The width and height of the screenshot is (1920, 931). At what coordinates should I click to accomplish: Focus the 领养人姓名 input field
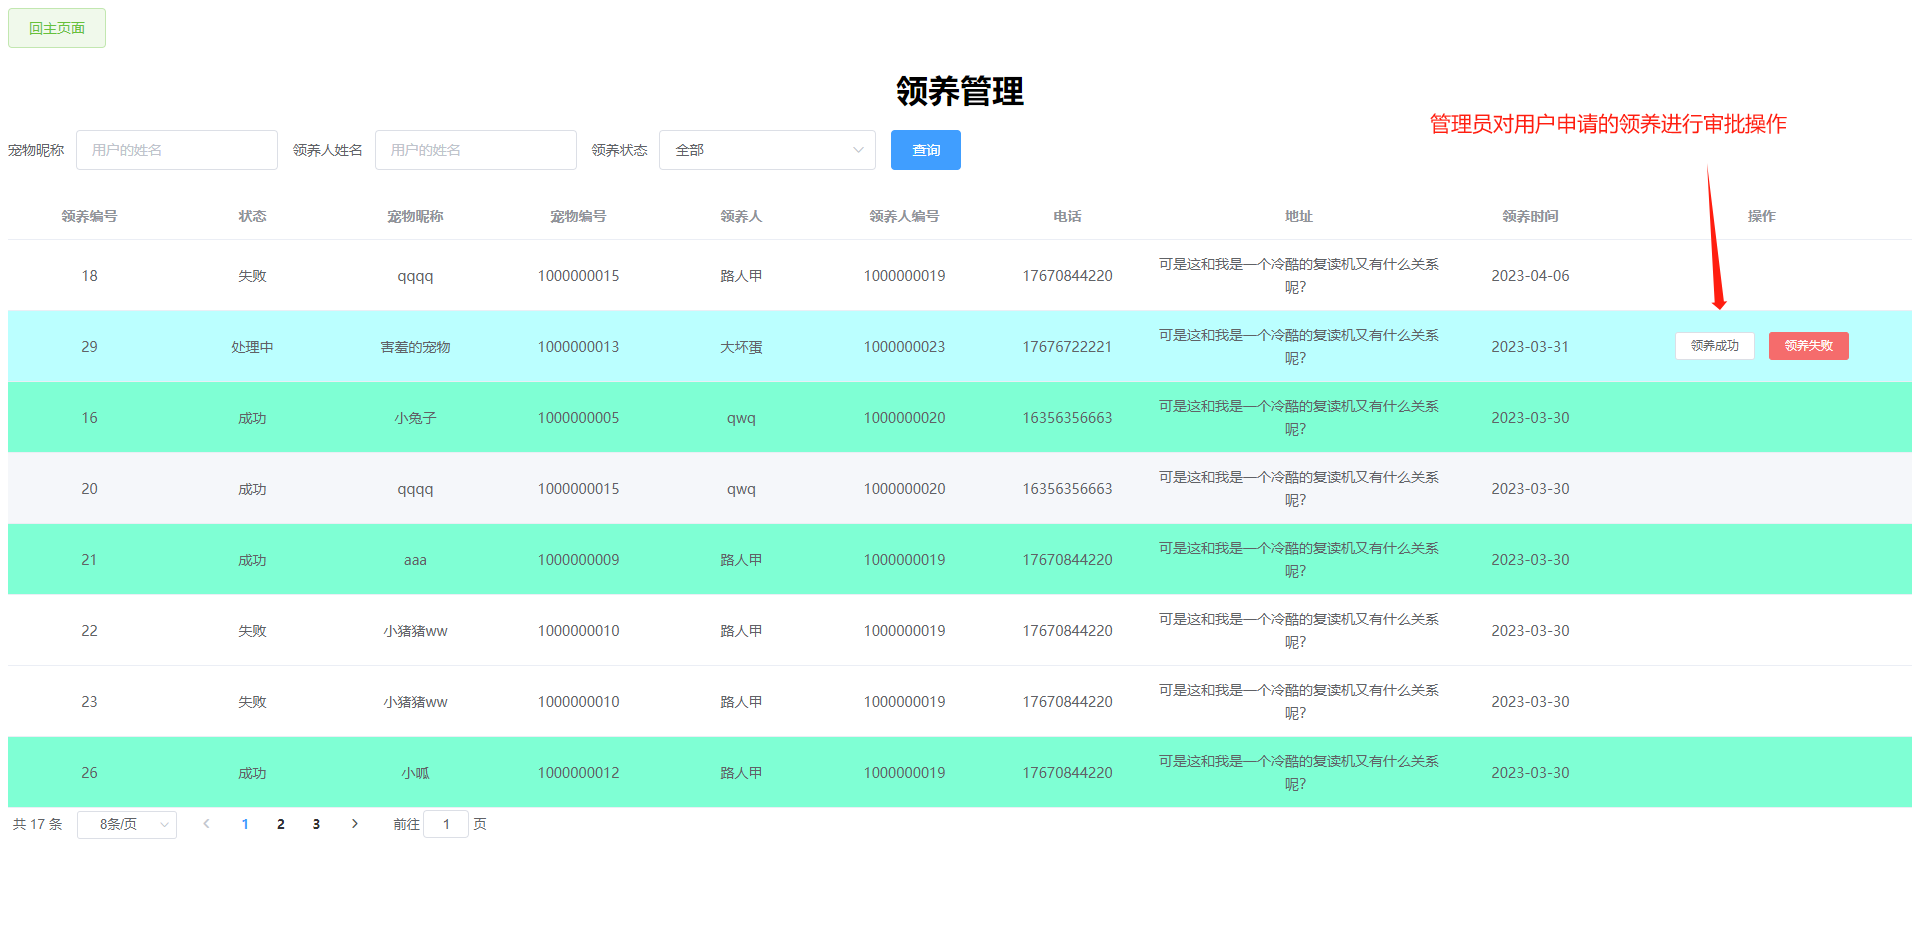pos(476,150)
